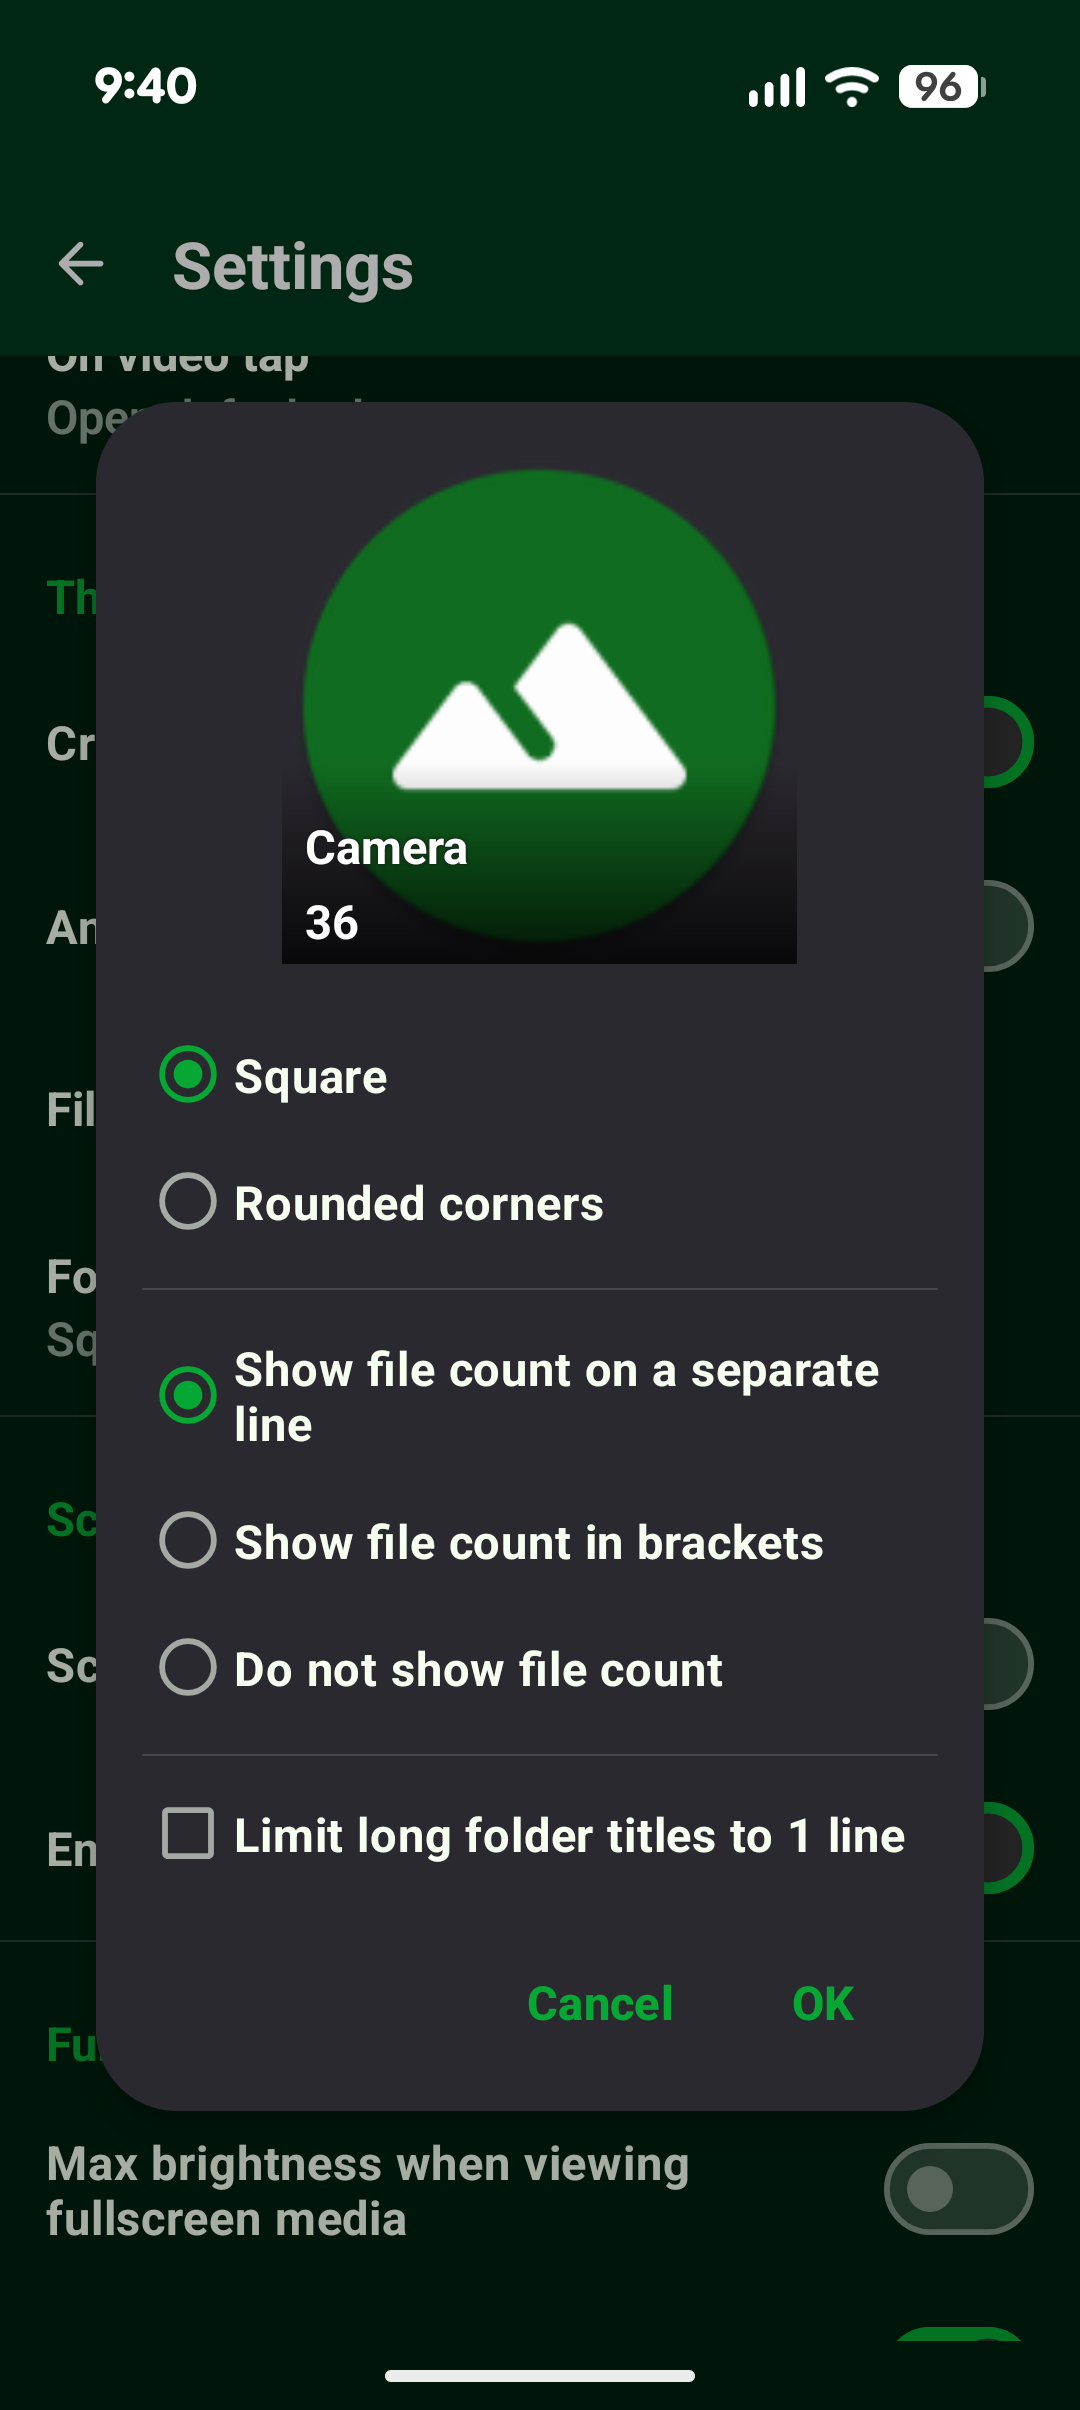This screenshot has width=1080, height=2410.
Task: Tap the battery indicator showing 96
Action: pos(941,87)
